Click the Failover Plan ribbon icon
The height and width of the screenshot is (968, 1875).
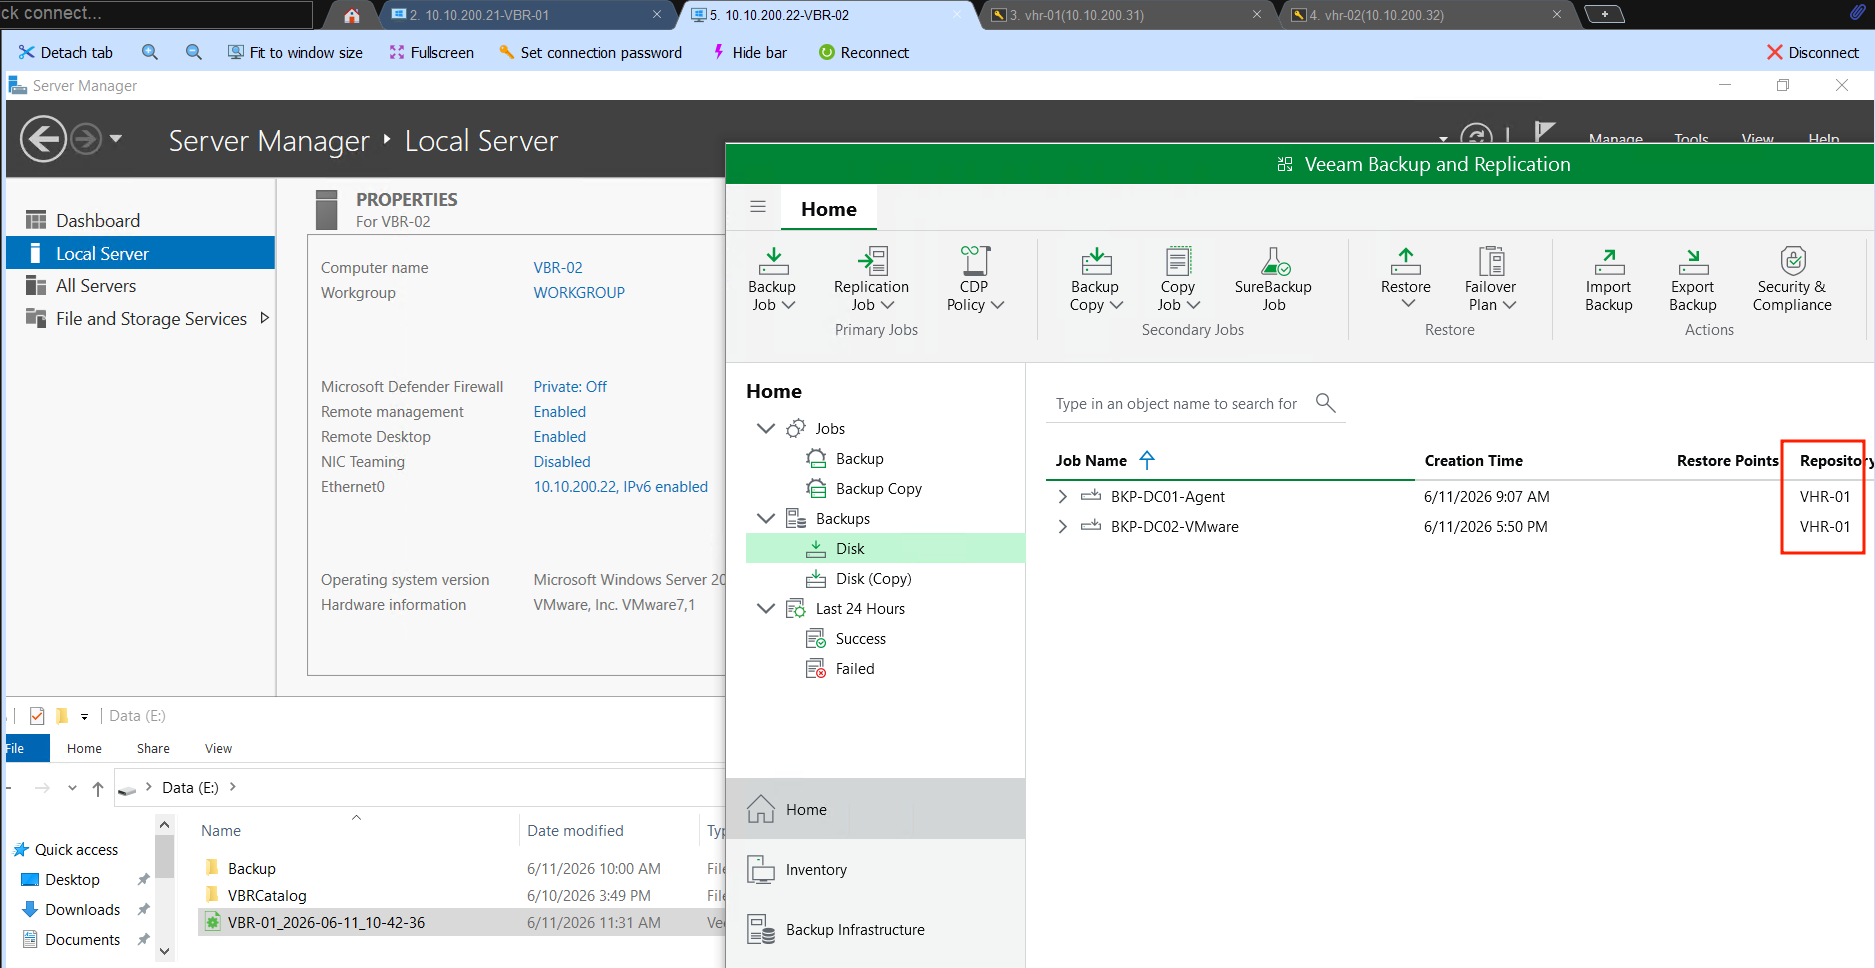pyautogui.click(x=1491, y=261)
